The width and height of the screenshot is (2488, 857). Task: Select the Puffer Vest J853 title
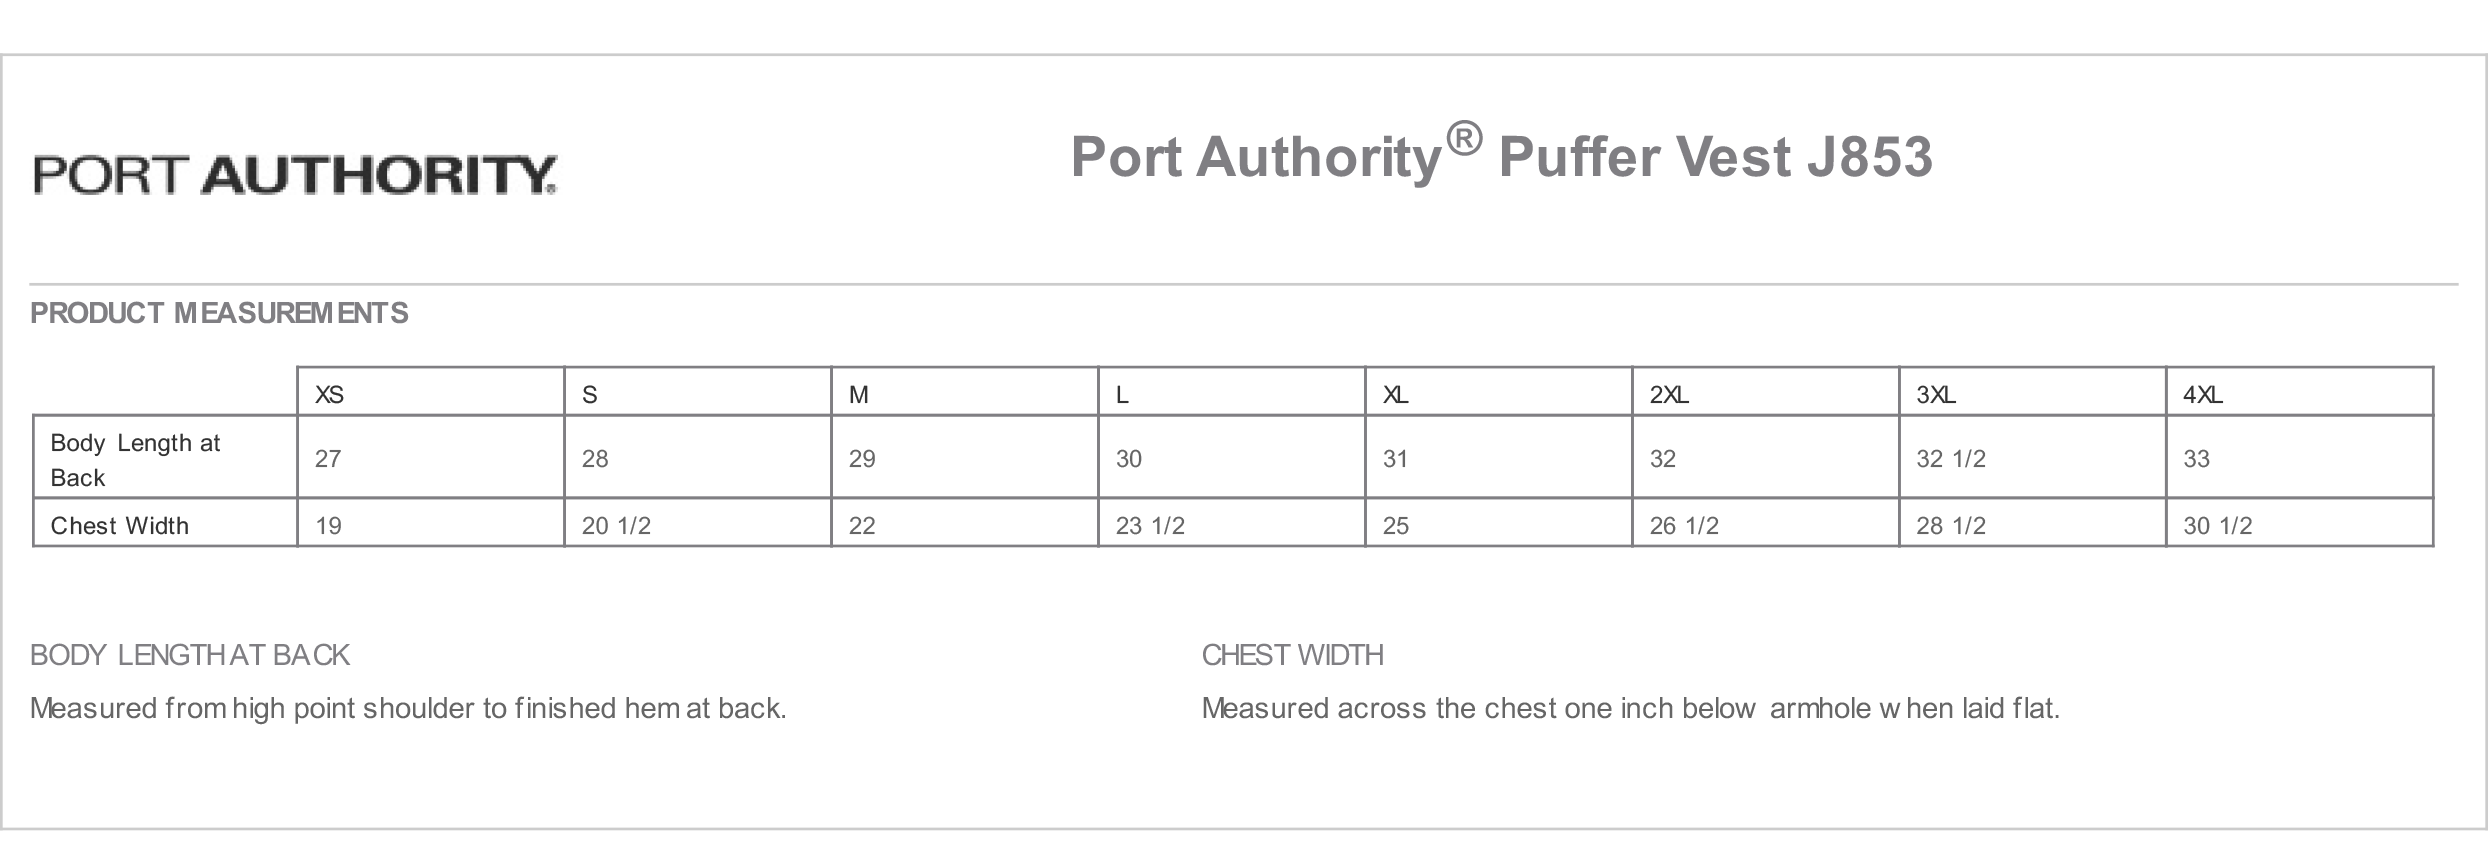coord(1501,156)
